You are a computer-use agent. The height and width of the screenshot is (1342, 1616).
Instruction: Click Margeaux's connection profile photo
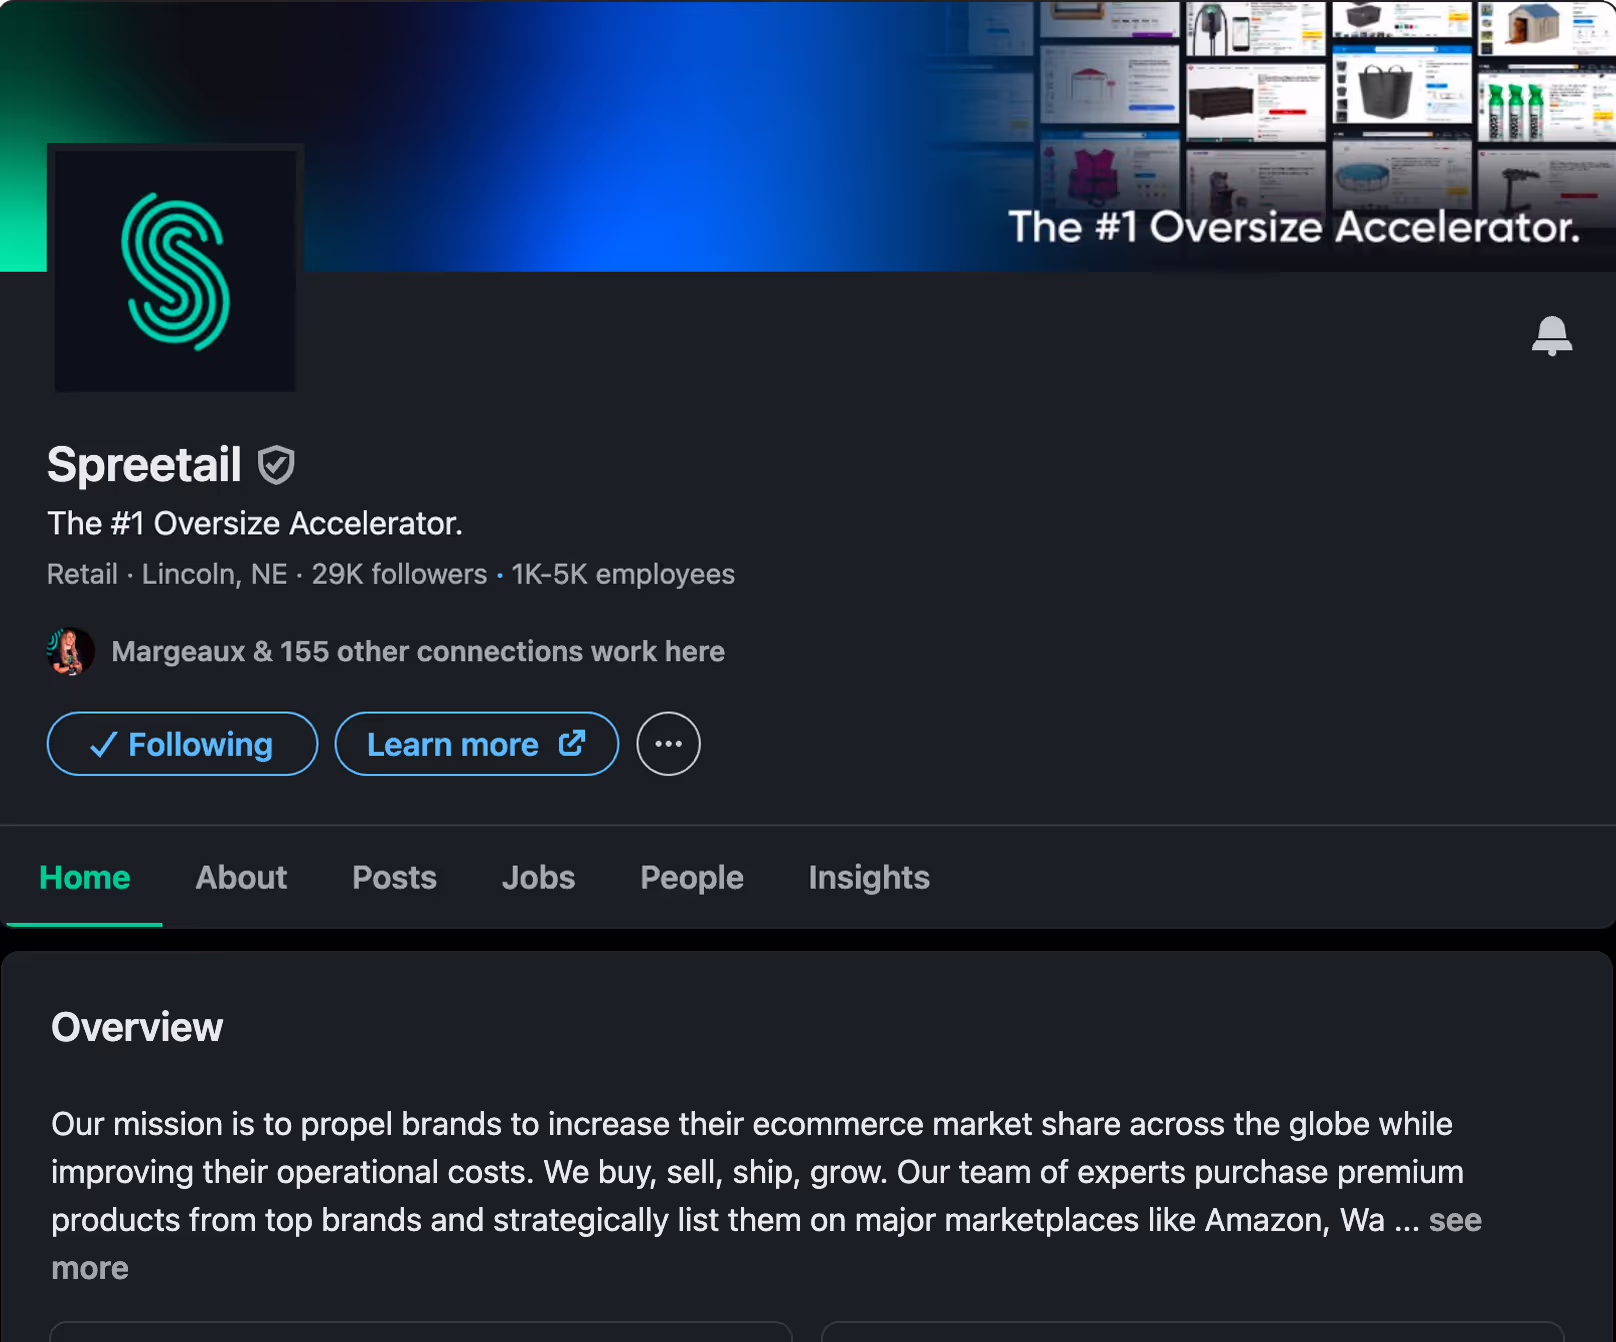pos(71,652)
